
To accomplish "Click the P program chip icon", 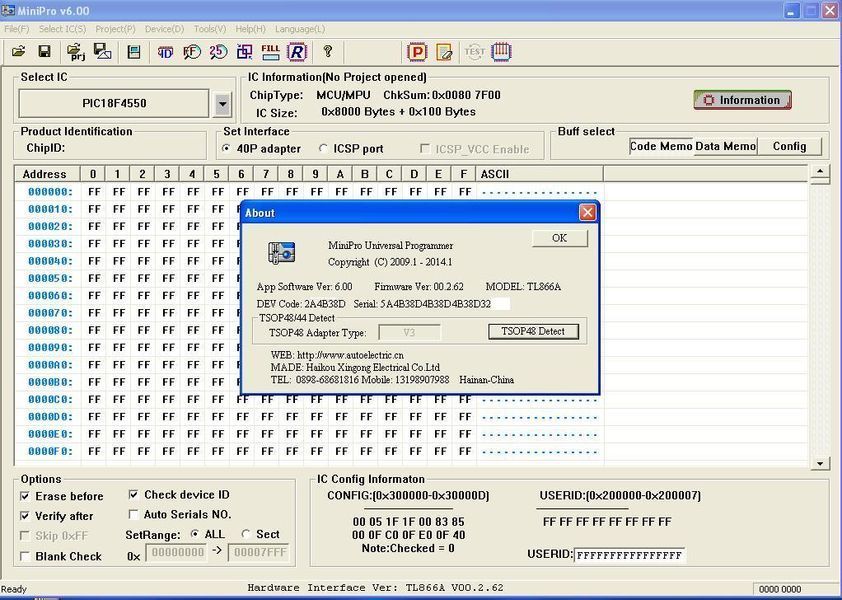I will (x=417, y=52).
